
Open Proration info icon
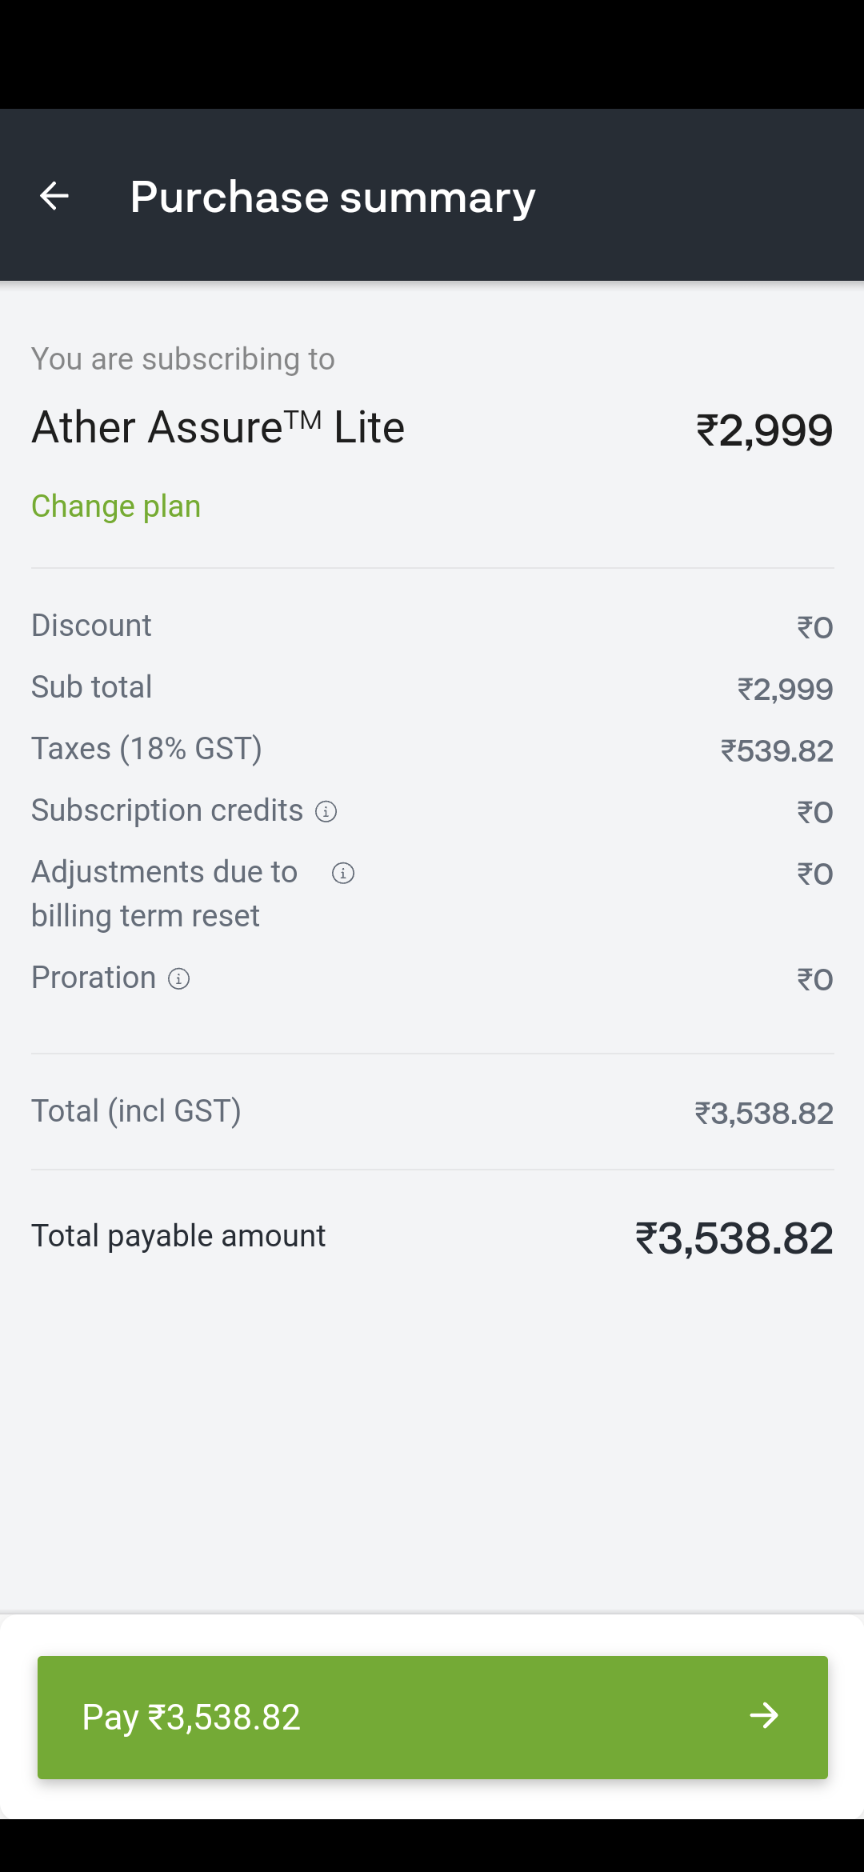(x=179, y=979)
